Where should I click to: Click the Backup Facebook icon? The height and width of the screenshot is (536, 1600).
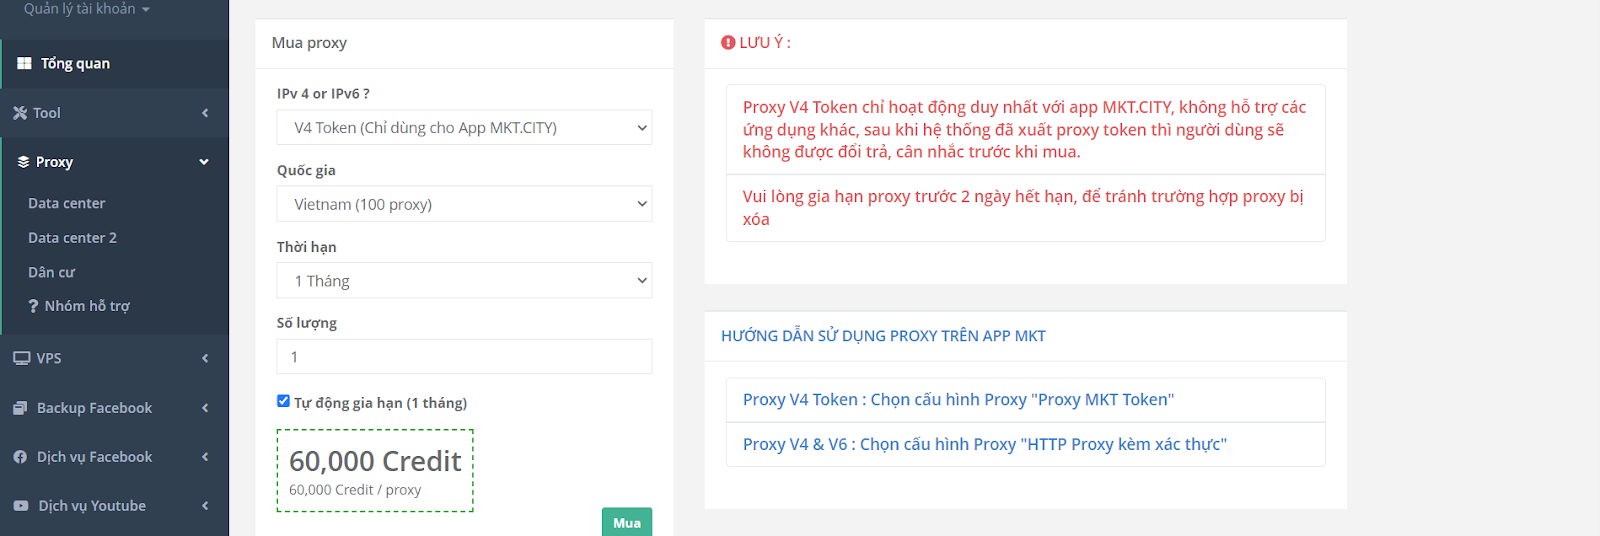[20, 408]
